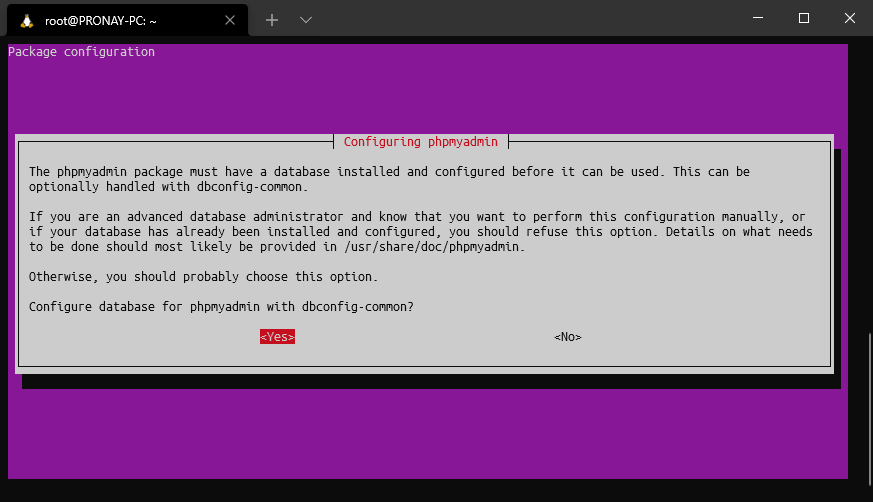This screenshot has width=873, height=502.
Task: Choose <No> to refuse dbconfig-common
Action: (x=568, y=337)
